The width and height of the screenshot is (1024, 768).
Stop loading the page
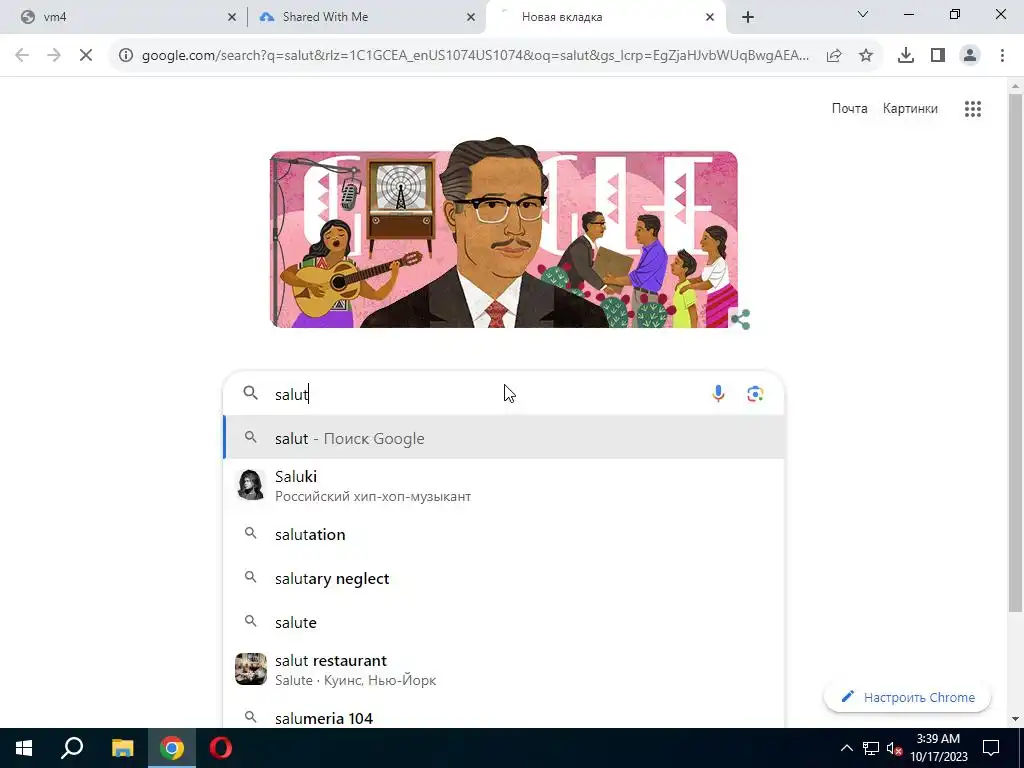coord(86,56)
